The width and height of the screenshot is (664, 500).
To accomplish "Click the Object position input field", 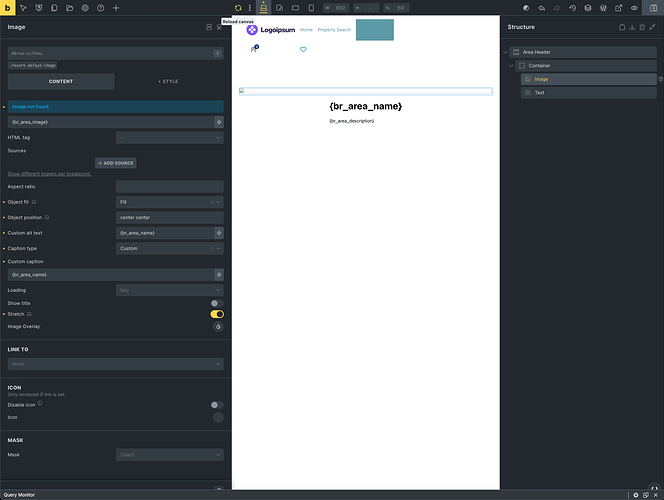I will 170,218.
